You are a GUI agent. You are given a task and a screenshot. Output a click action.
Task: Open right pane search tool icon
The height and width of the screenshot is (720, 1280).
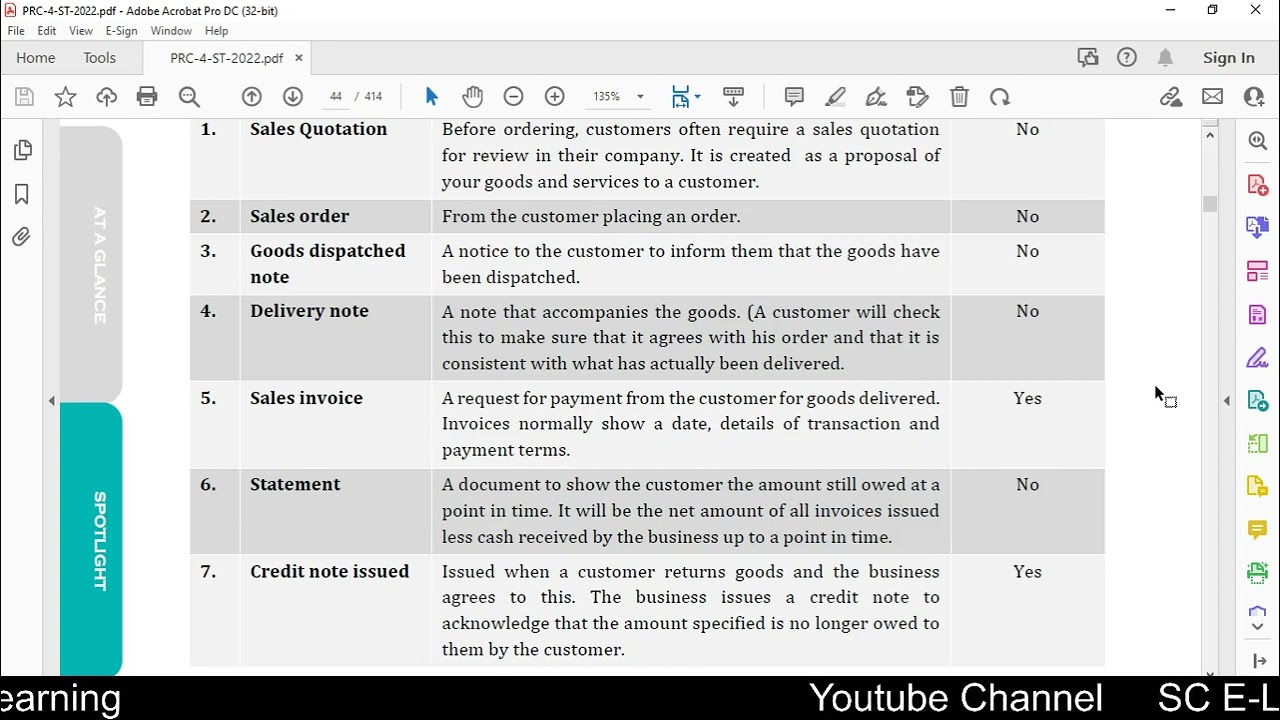(1258, 141)
